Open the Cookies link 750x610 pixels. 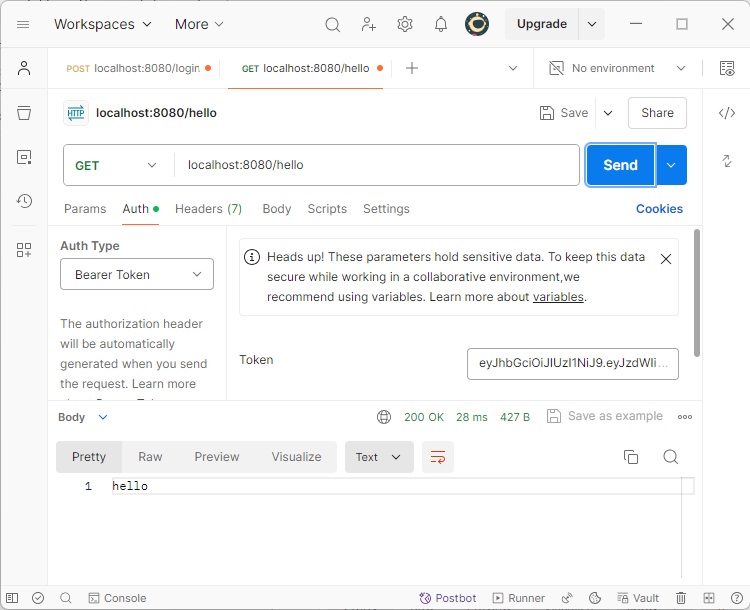click(x=659, y=209)
